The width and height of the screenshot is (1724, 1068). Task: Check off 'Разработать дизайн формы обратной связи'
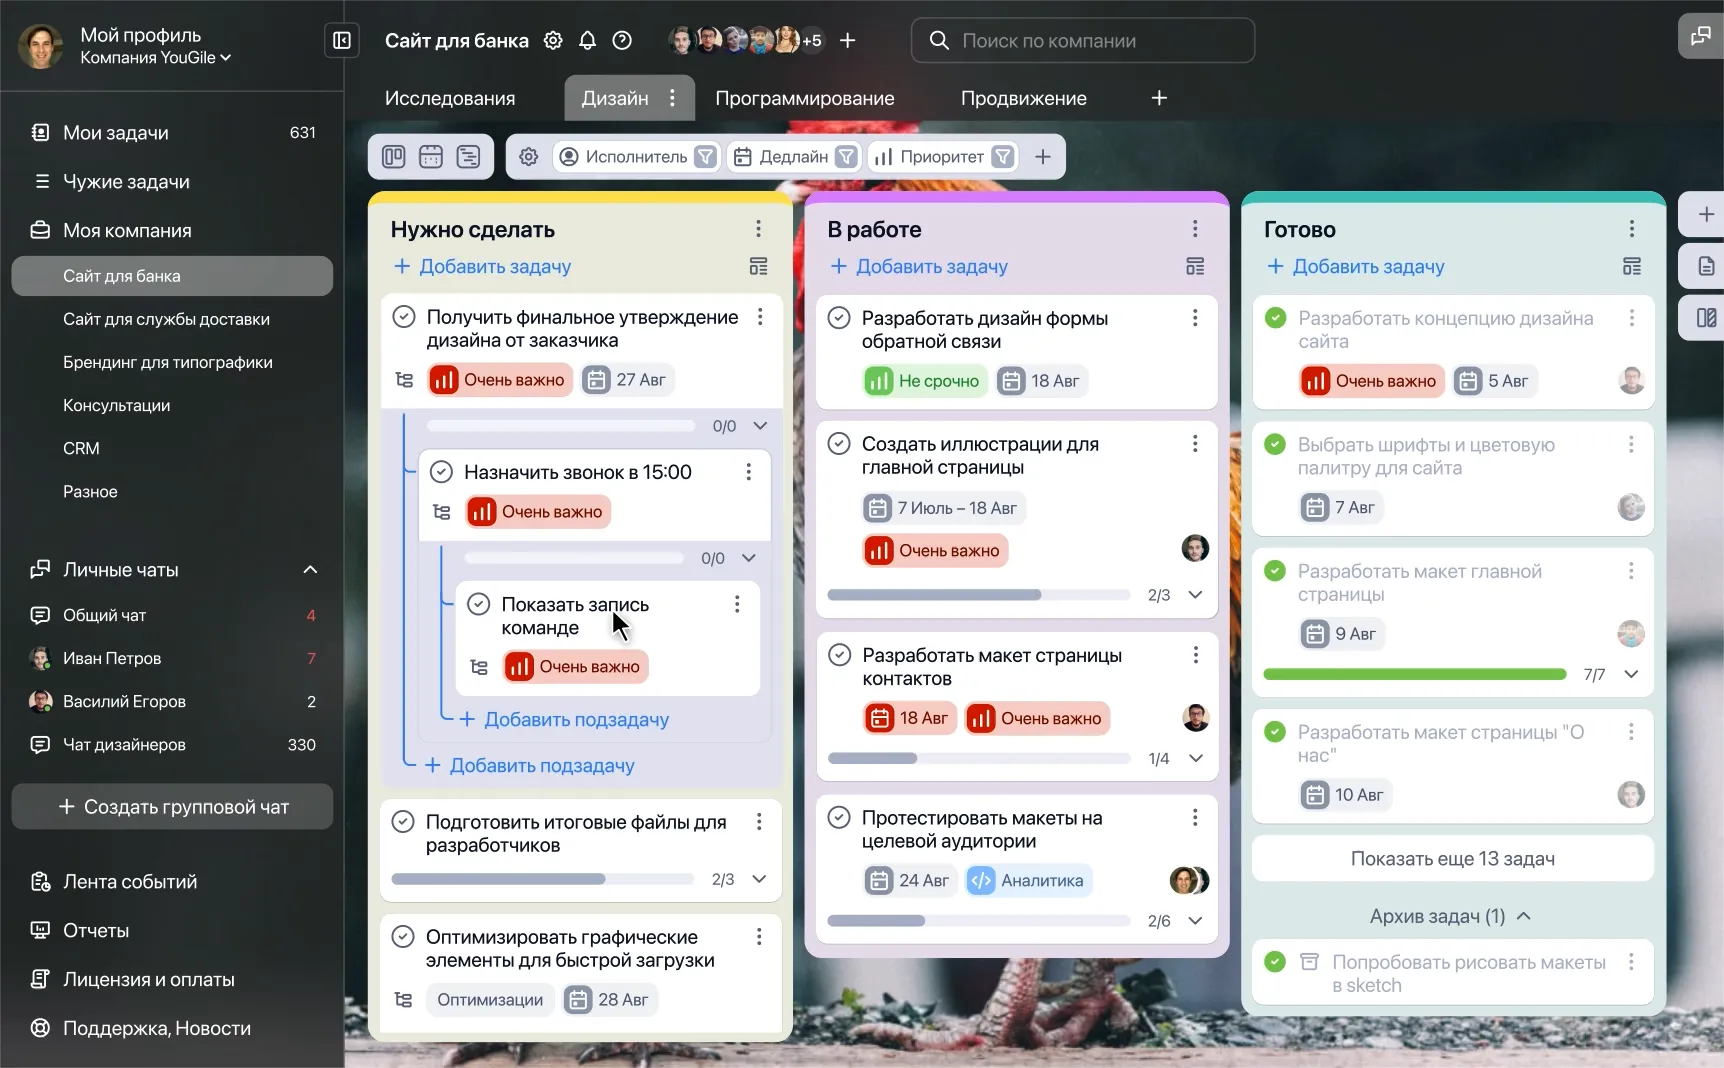click(x=840, y=318)
